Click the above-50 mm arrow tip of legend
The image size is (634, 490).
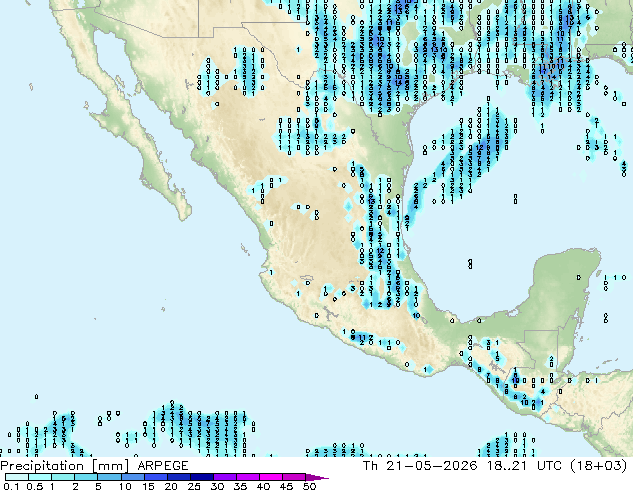point(317,477)
